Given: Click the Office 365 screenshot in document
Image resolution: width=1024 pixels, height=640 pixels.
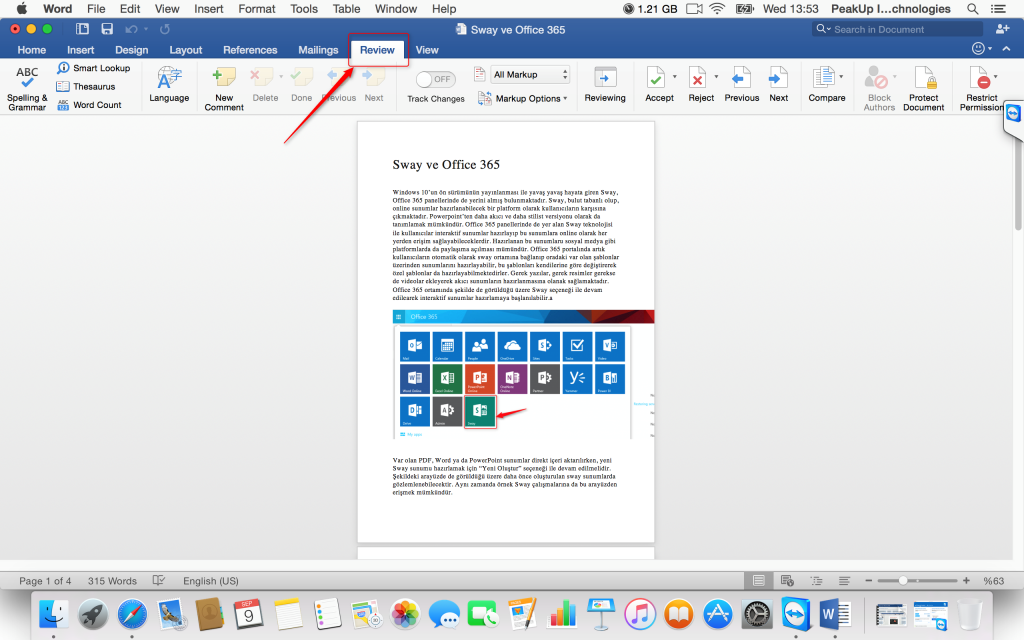Looking at the screenshot, I should coord(523,374).
